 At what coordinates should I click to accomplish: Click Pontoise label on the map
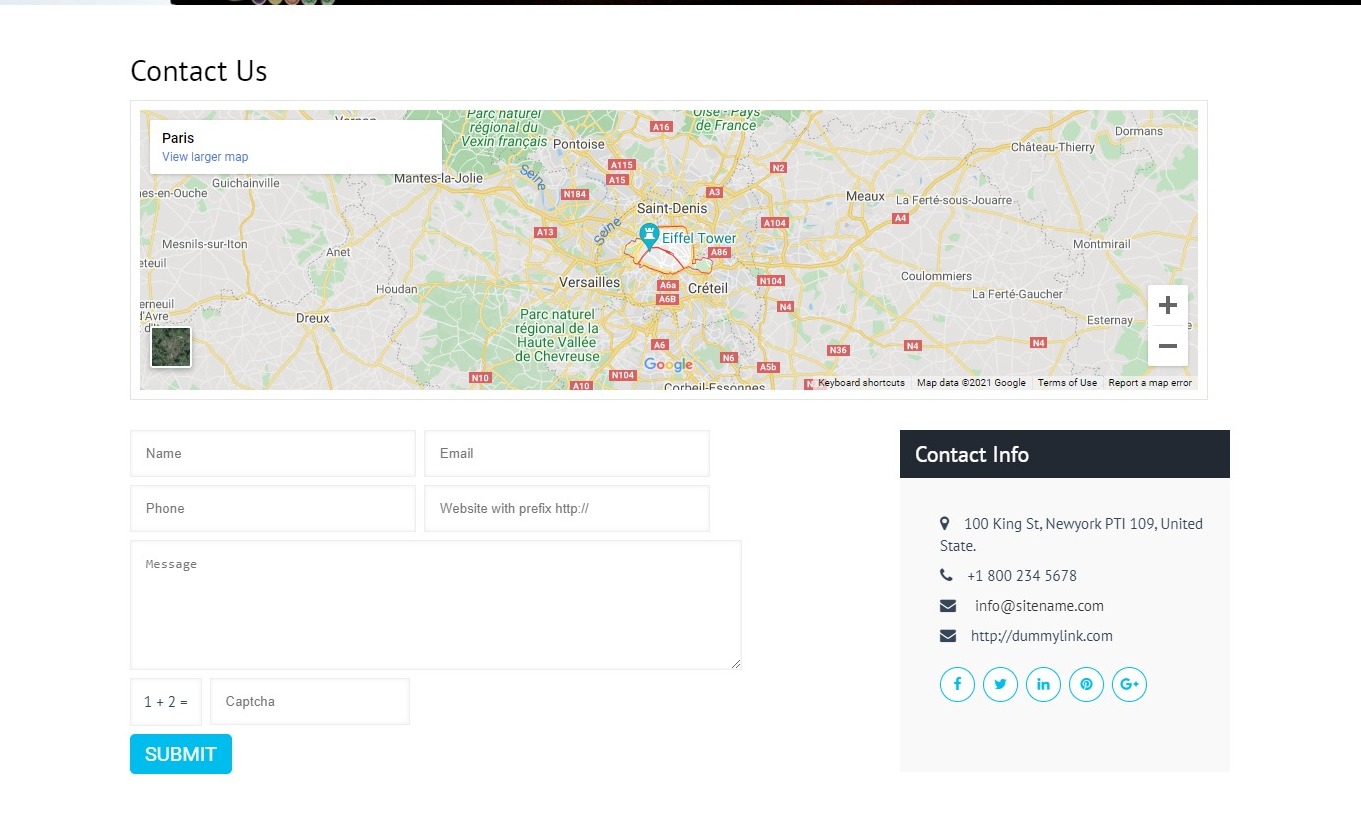click(579, 144)
